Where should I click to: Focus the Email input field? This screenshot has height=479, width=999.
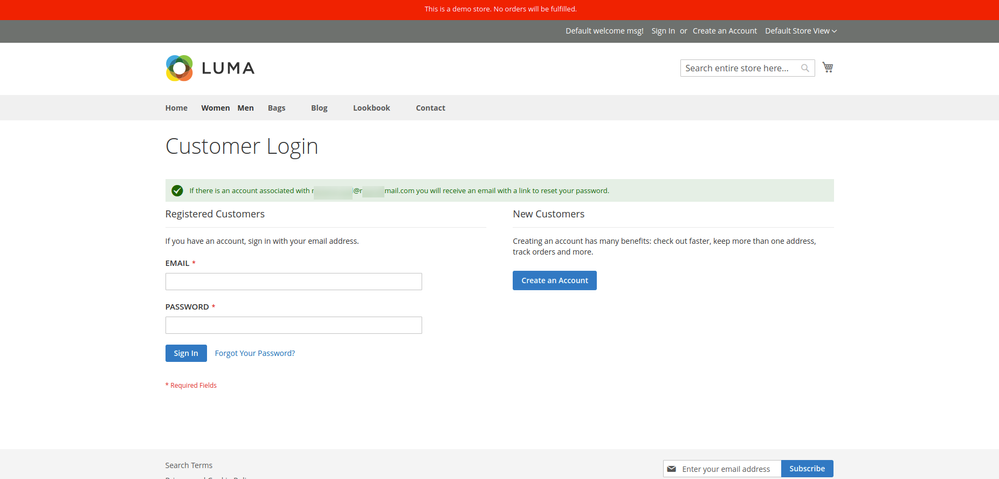pos(293,282)
